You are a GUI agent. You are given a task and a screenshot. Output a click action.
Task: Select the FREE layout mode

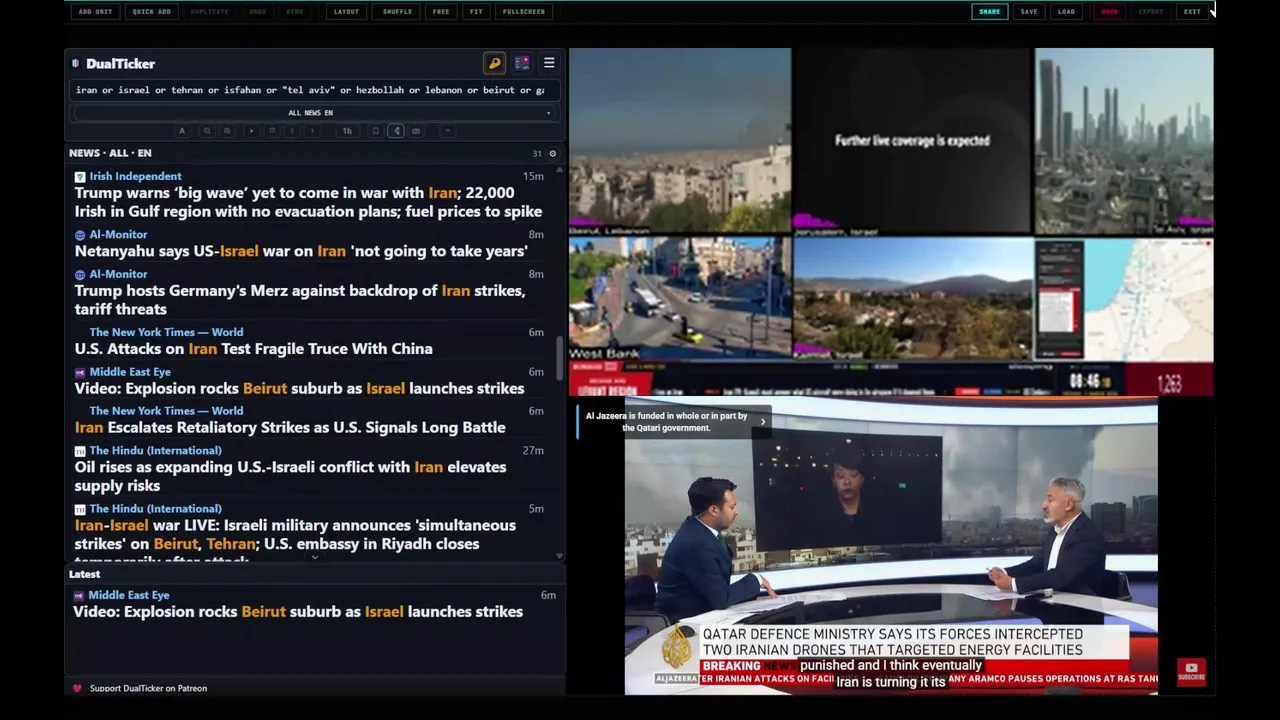pos(441,12)
